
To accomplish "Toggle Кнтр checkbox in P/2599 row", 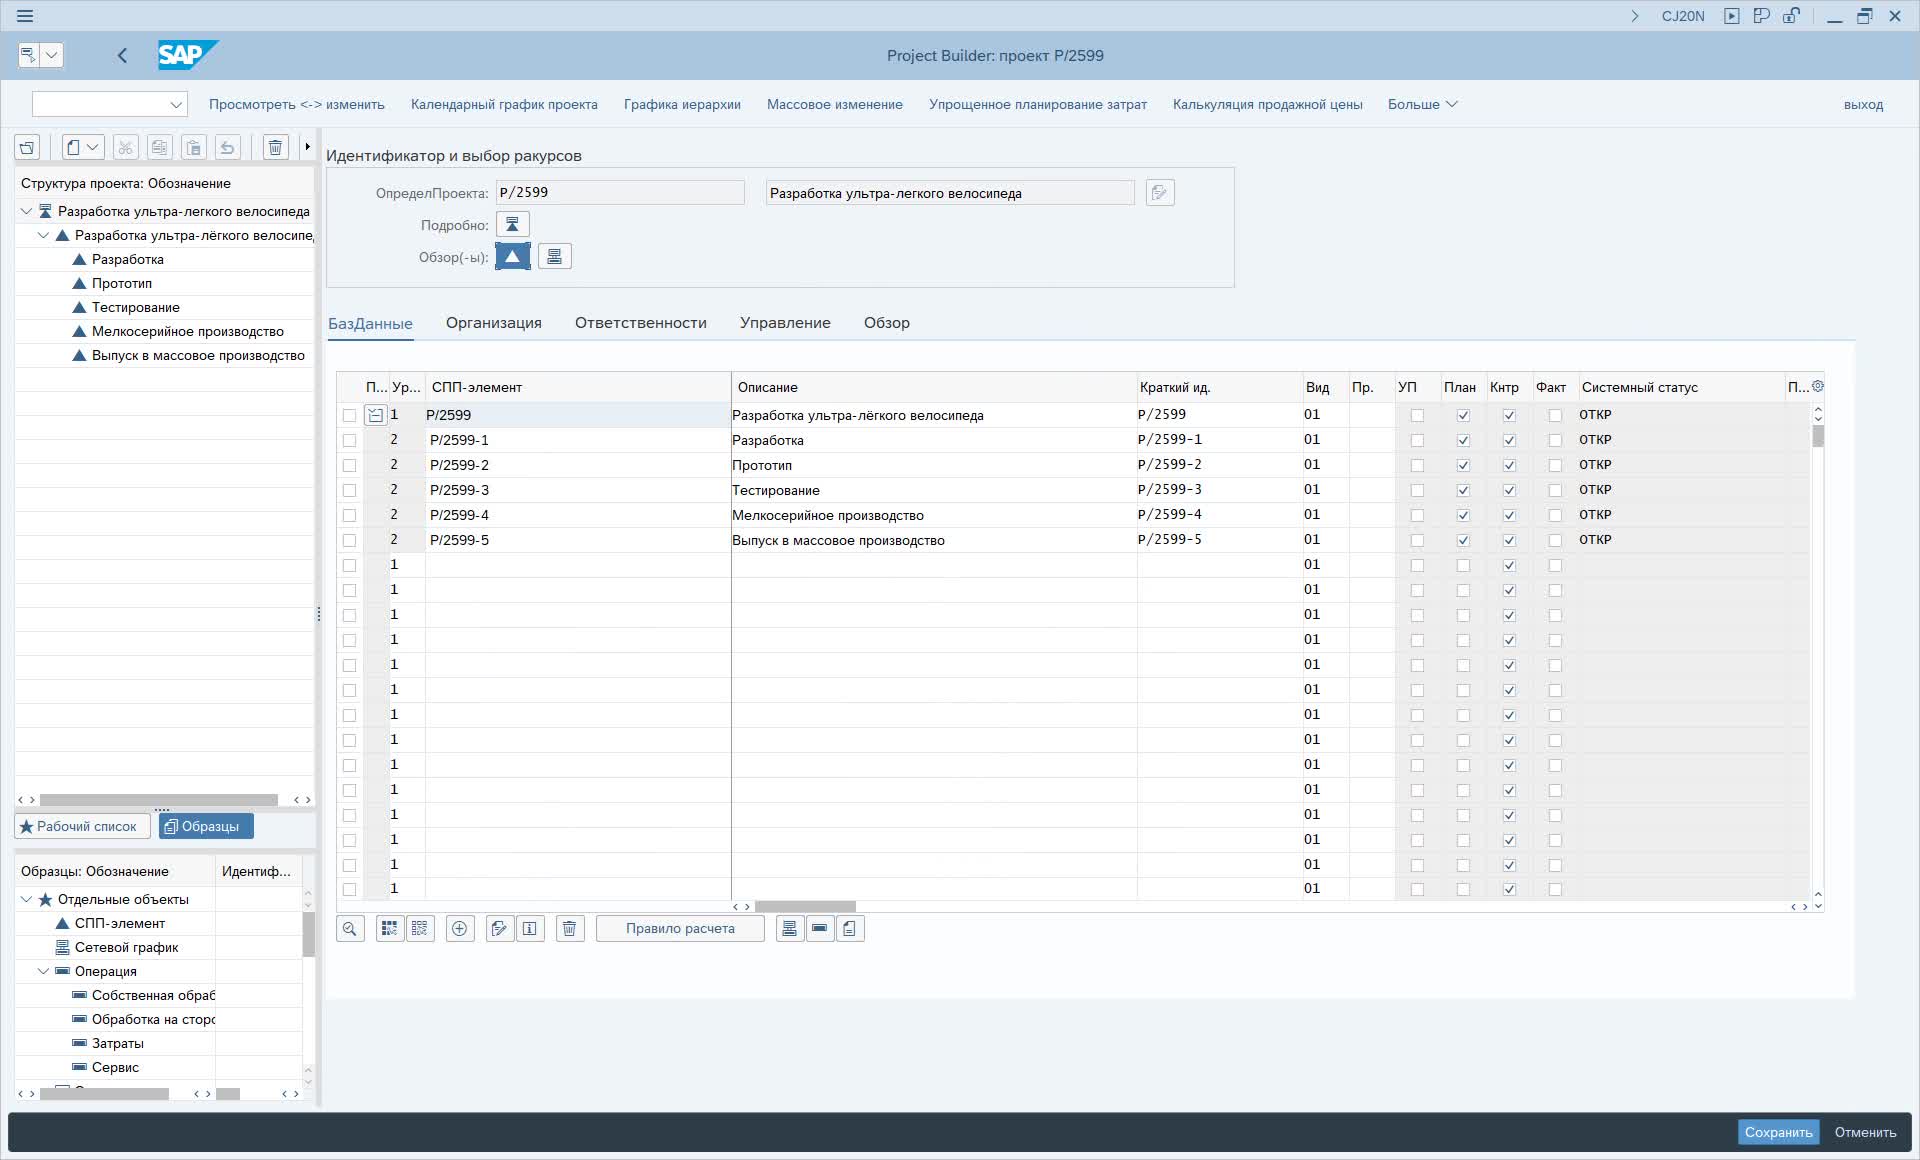I will 1509,415.
